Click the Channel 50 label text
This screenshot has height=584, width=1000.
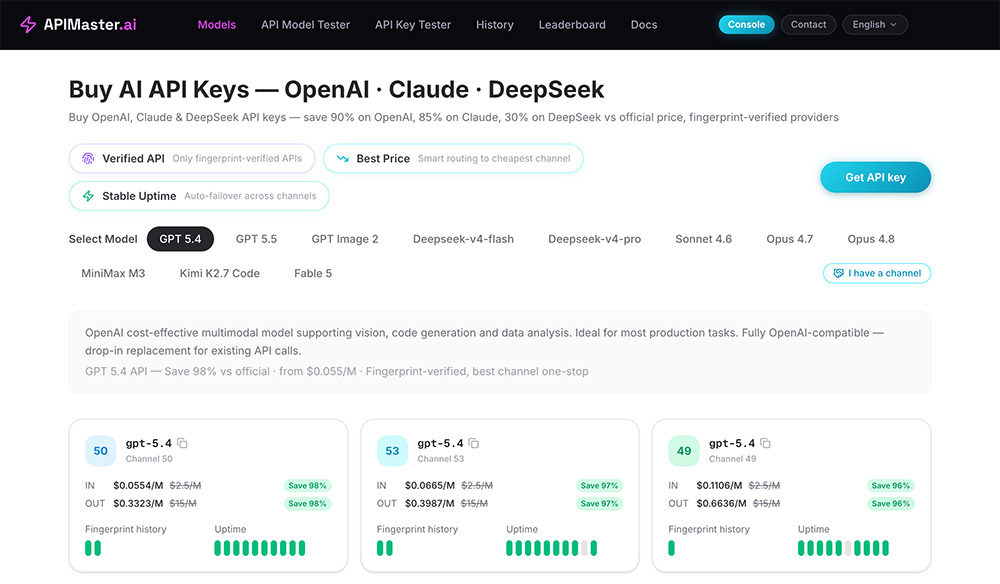pyautogui.click(x=149, y=459)
